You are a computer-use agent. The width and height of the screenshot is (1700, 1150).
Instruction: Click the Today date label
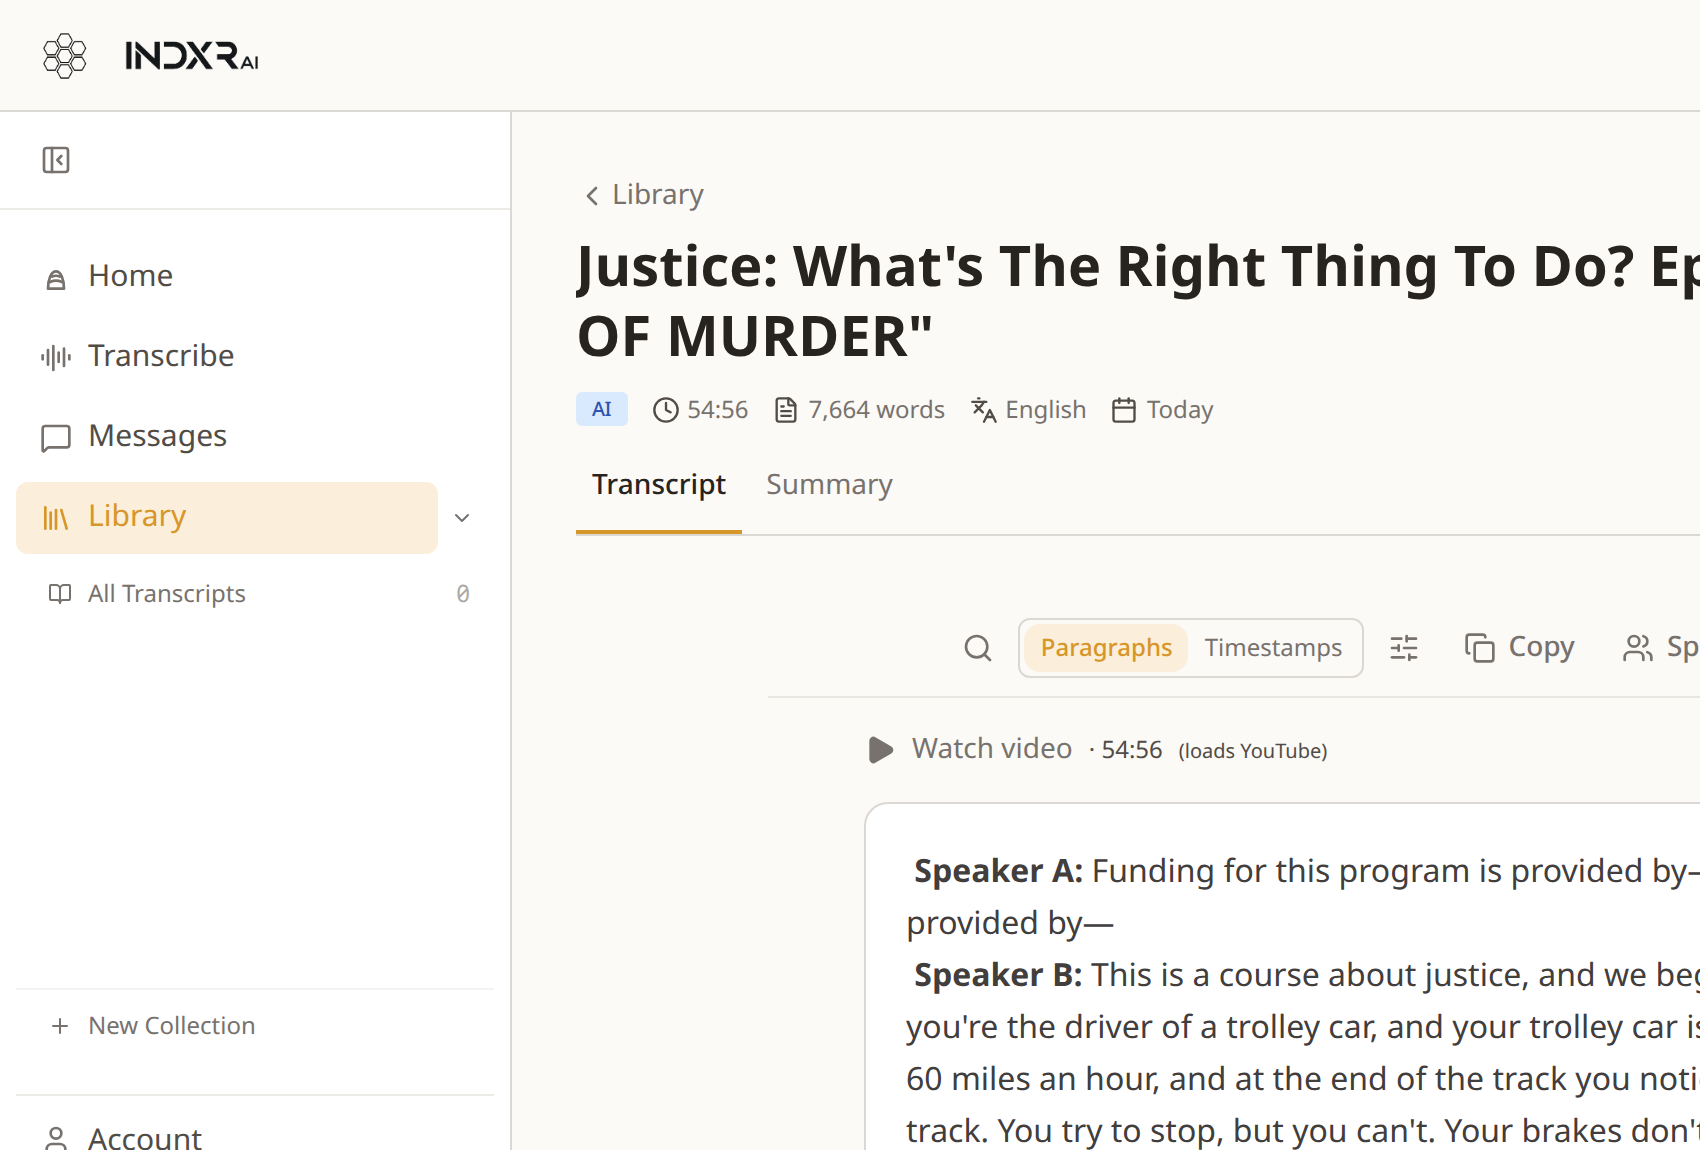1180,410
